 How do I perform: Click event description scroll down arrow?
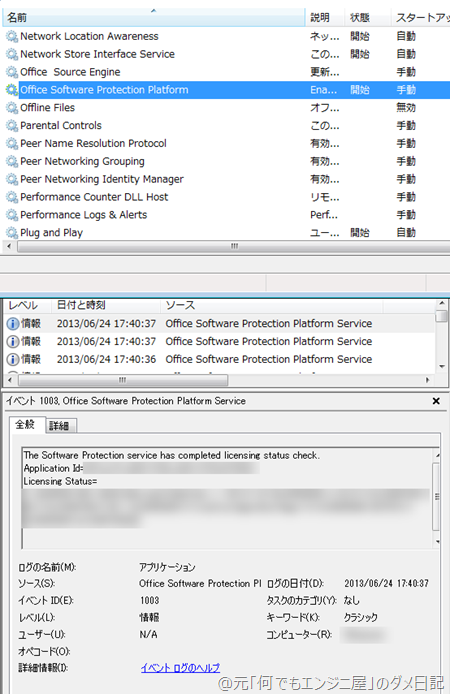coord(437,542)
